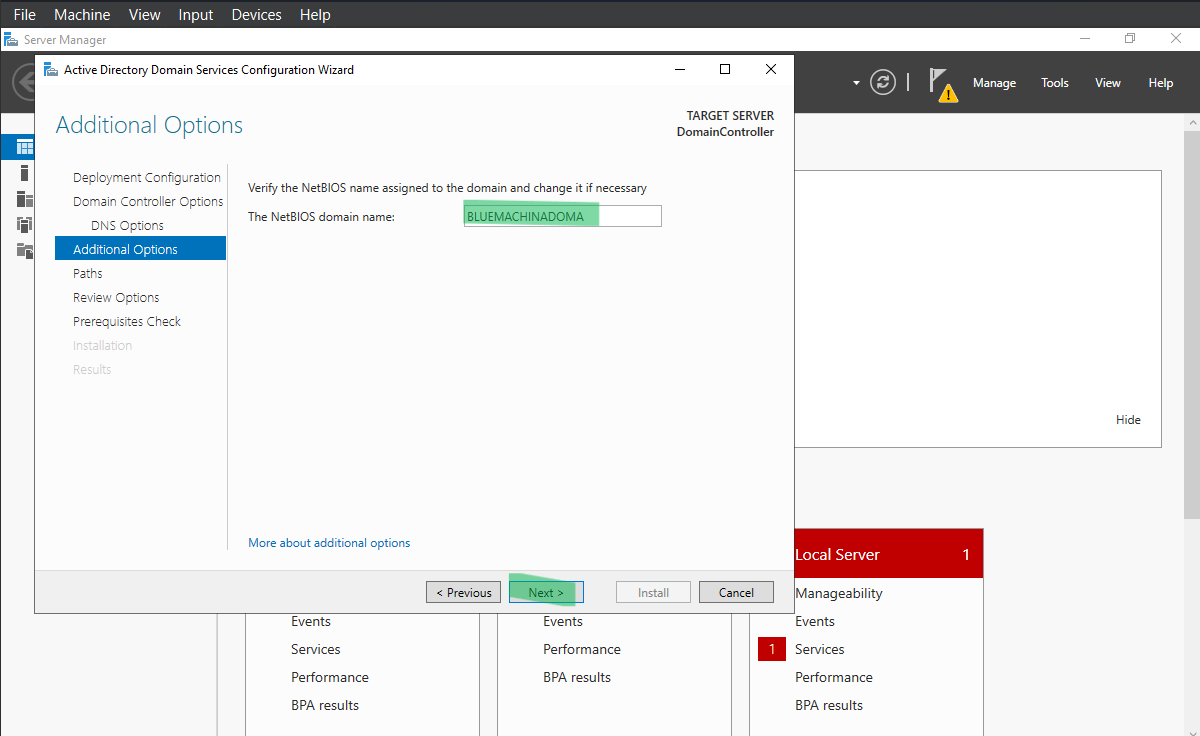The image size is (1200, 736).
Task: Close the AD DS configuration wizard window
Action: click(x=770, y=69)
